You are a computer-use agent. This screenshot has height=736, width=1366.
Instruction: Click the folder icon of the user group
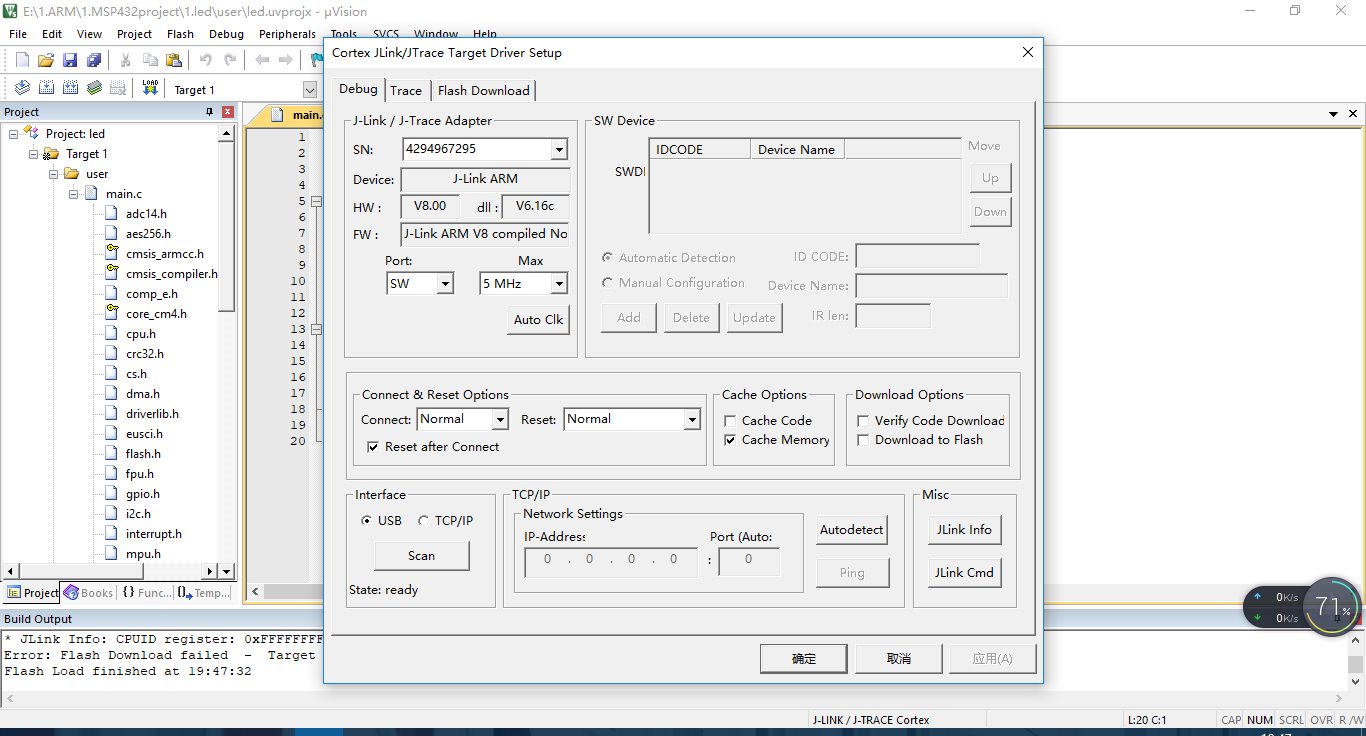tap(71, 174)
